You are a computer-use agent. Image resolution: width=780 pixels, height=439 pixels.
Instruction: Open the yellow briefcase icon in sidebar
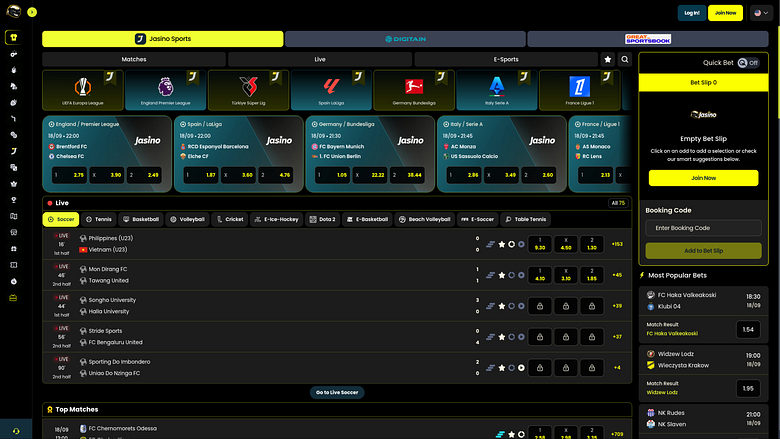tap(13, 298)
